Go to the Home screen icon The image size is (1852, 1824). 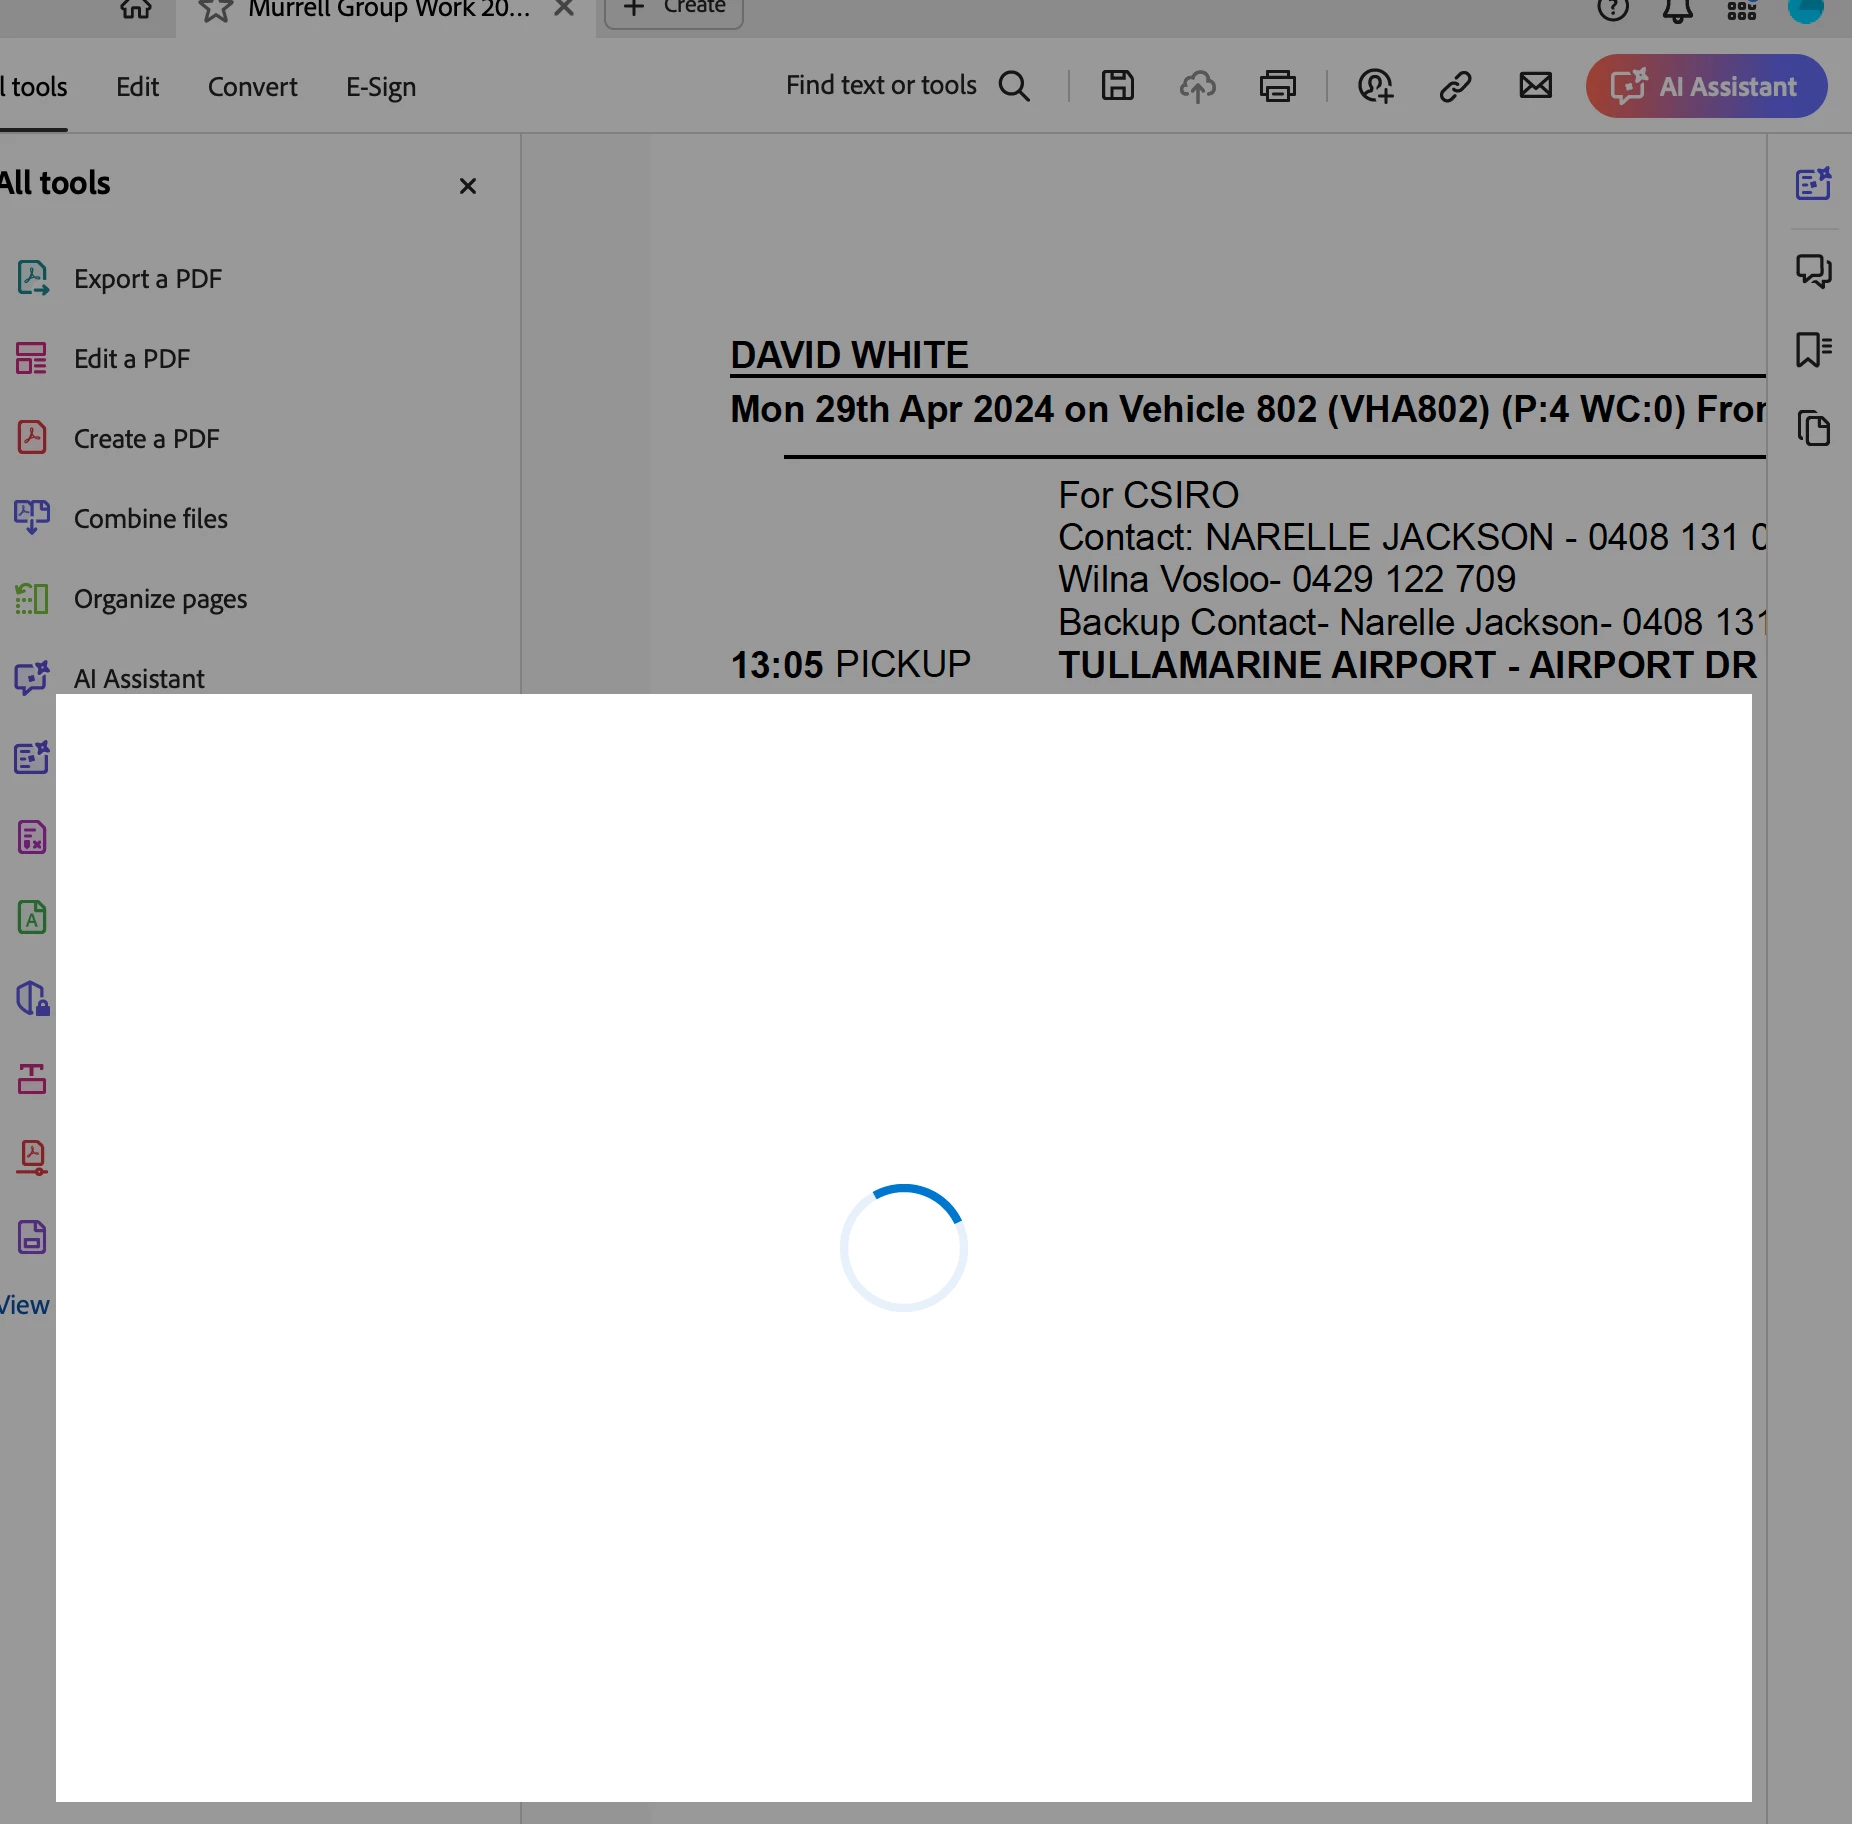pos(136,9)
